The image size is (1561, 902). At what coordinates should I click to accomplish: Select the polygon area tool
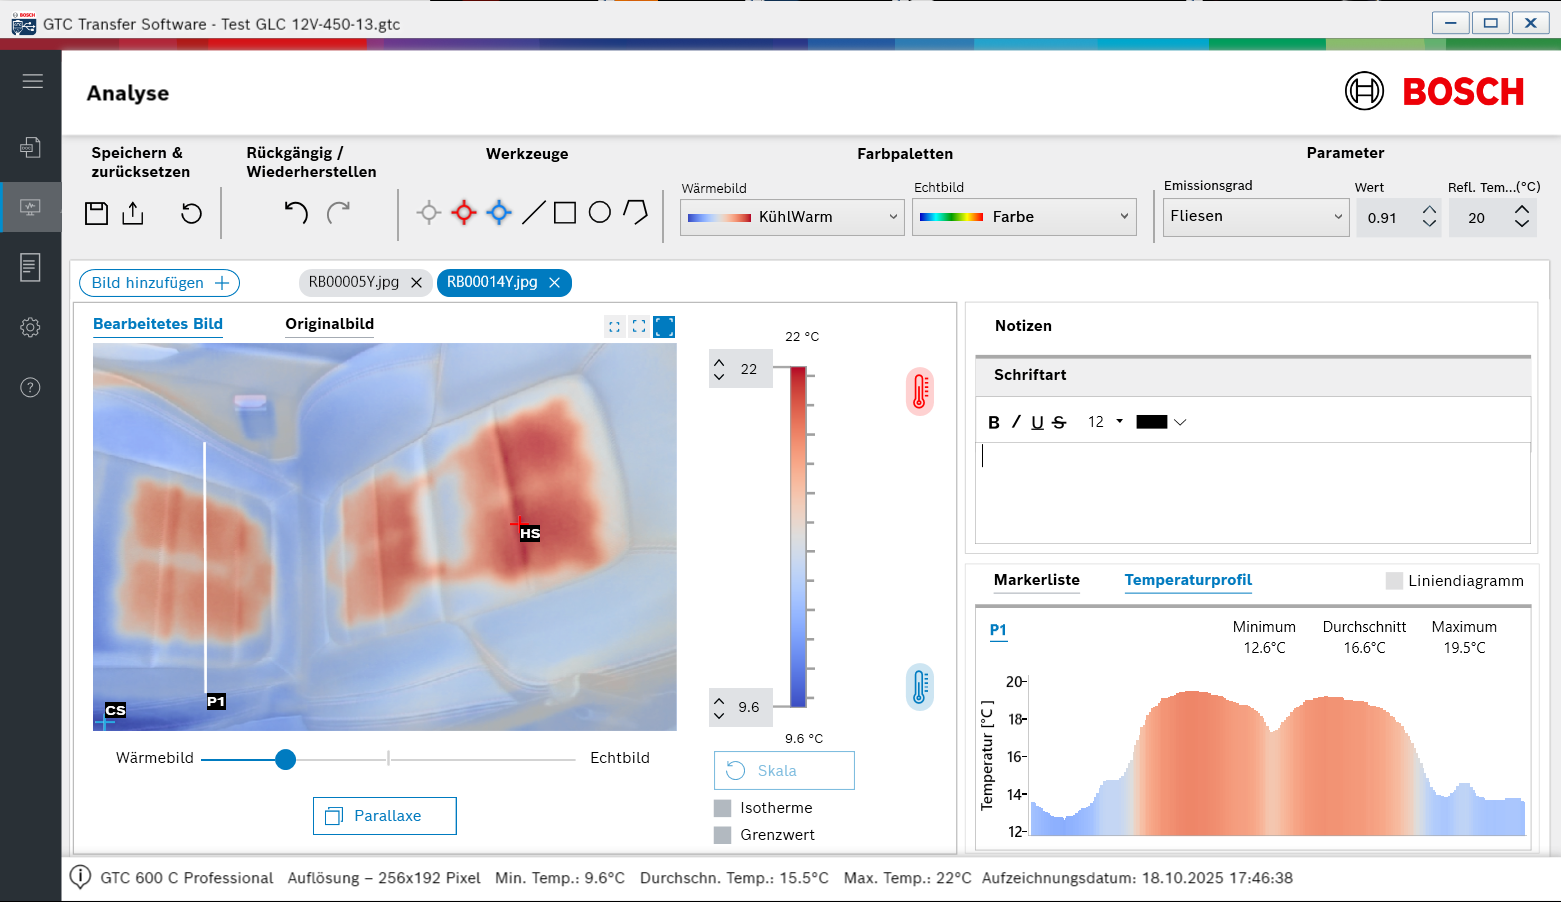pyautogui.click(x=636, y=212)
